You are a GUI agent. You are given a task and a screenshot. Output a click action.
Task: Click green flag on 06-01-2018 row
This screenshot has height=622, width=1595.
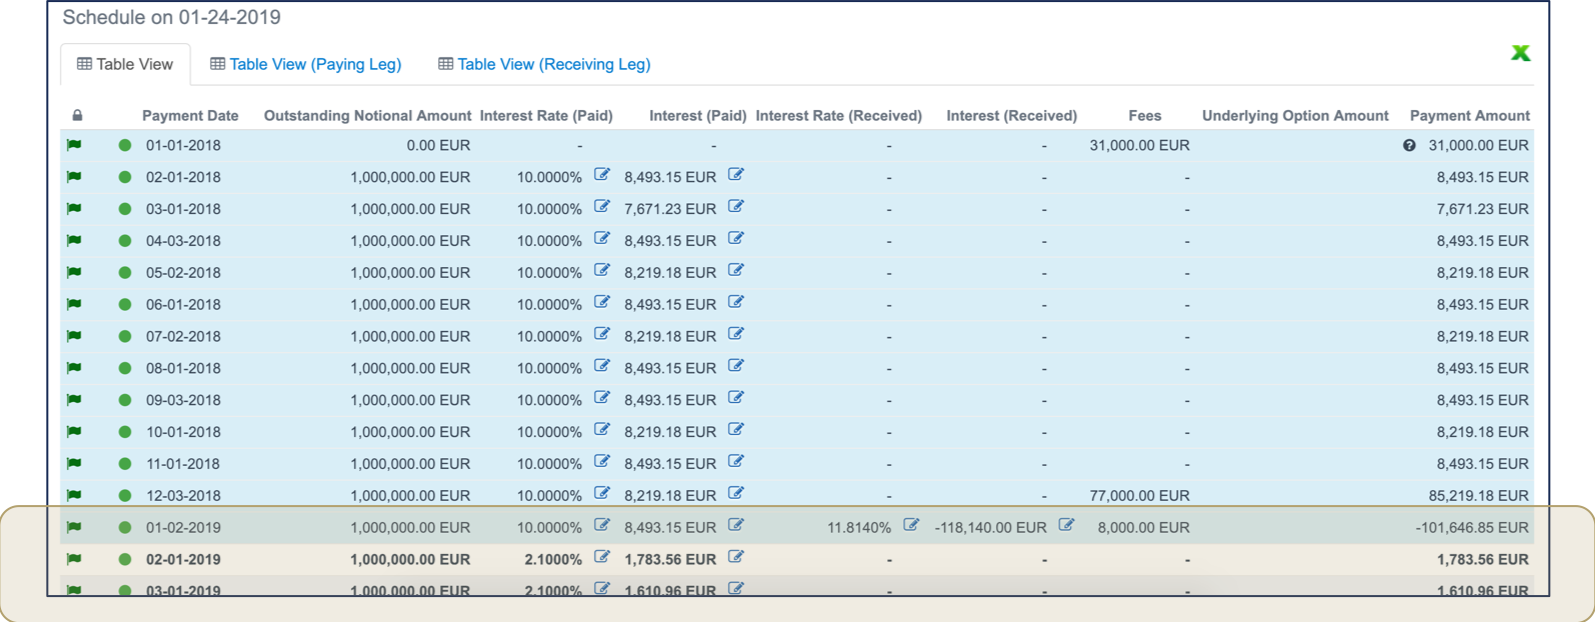74,304
